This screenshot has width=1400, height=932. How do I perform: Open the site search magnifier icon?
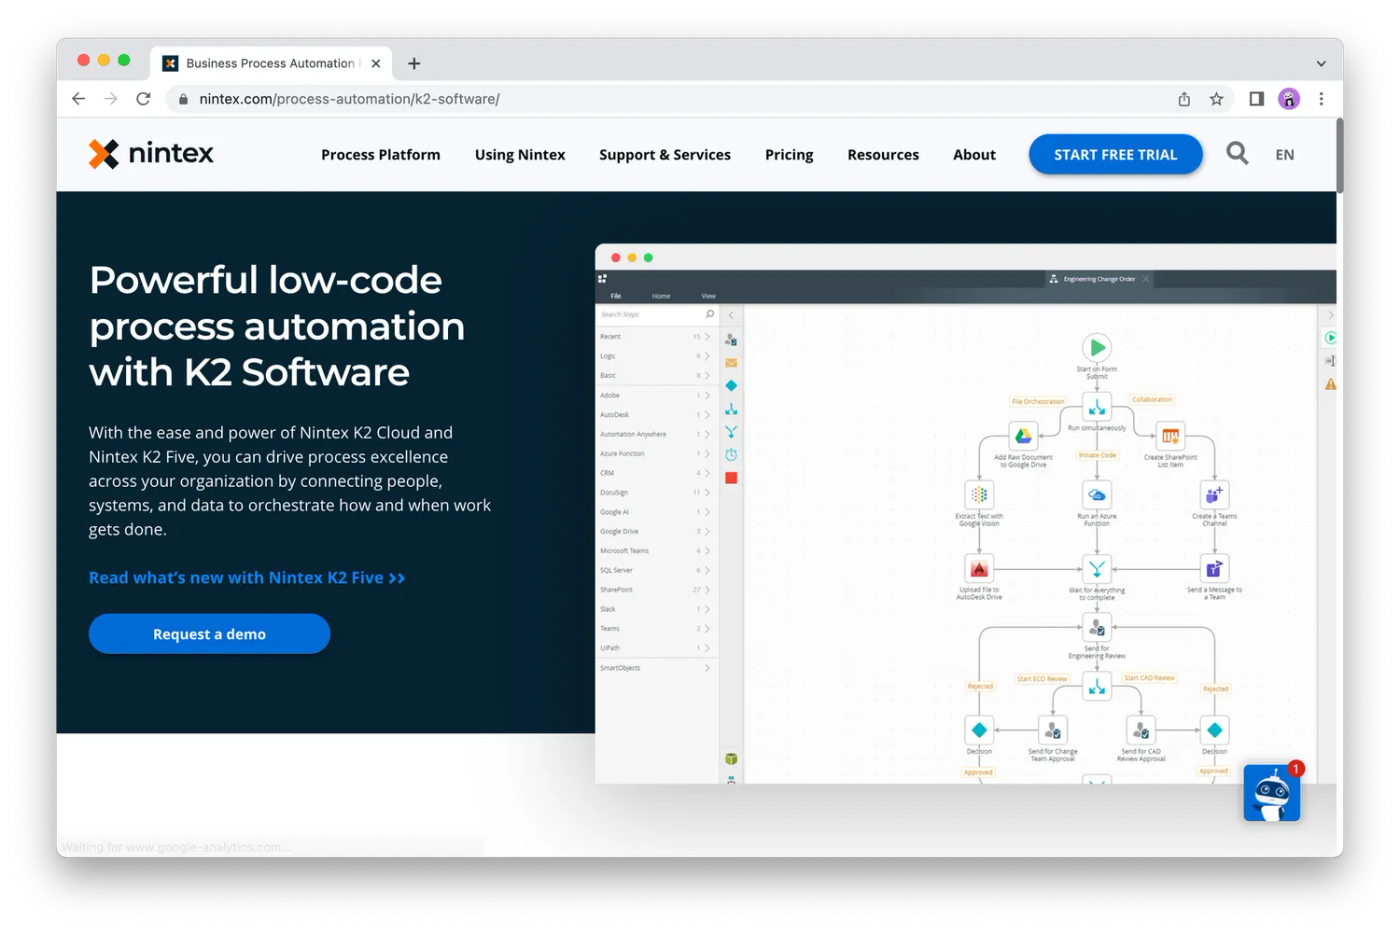point(1237,154)
